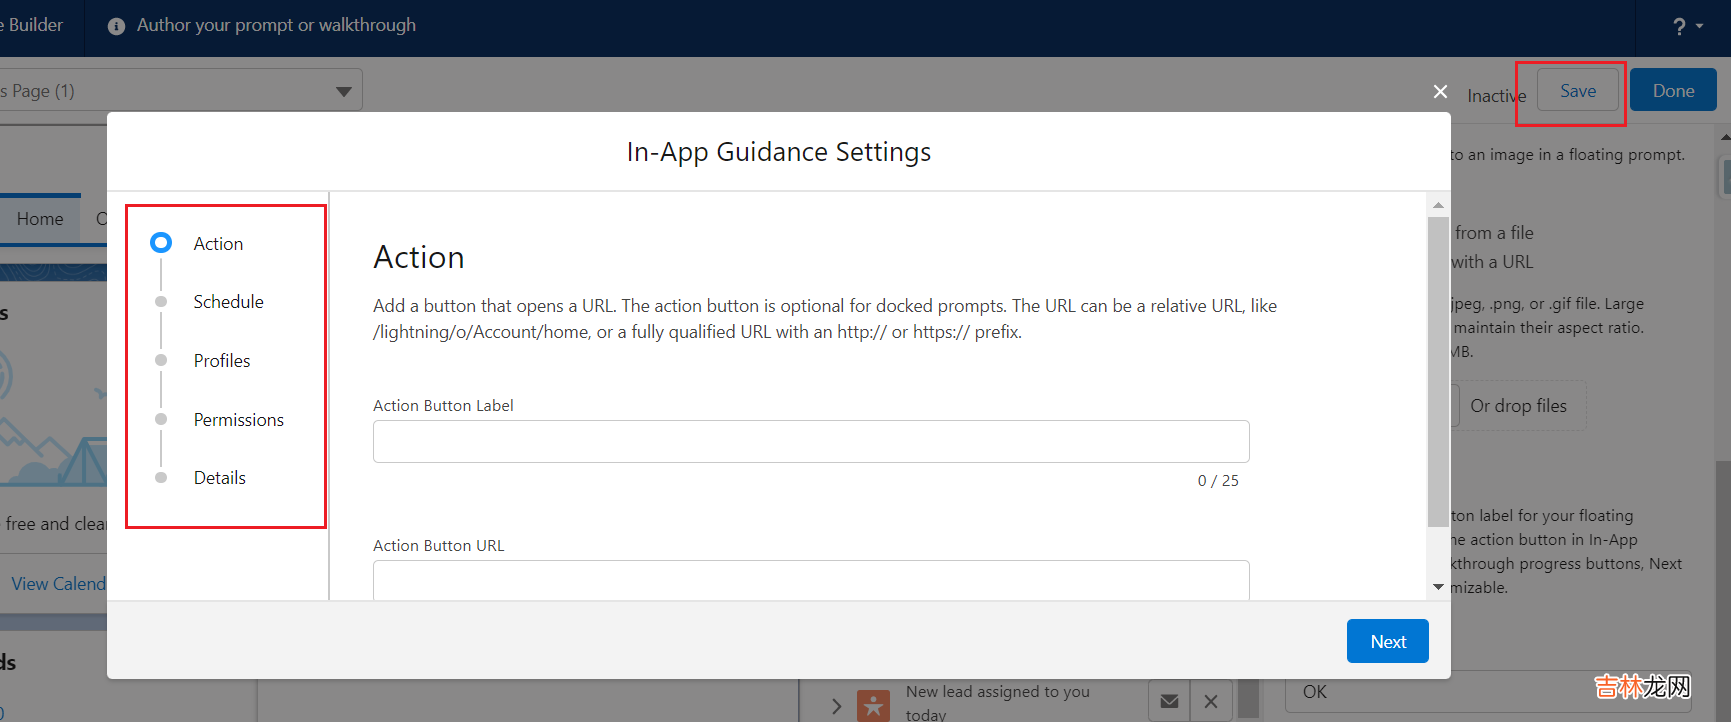Open the help question mark menu
1731x722 pixels.
(x=1686, y=27)
